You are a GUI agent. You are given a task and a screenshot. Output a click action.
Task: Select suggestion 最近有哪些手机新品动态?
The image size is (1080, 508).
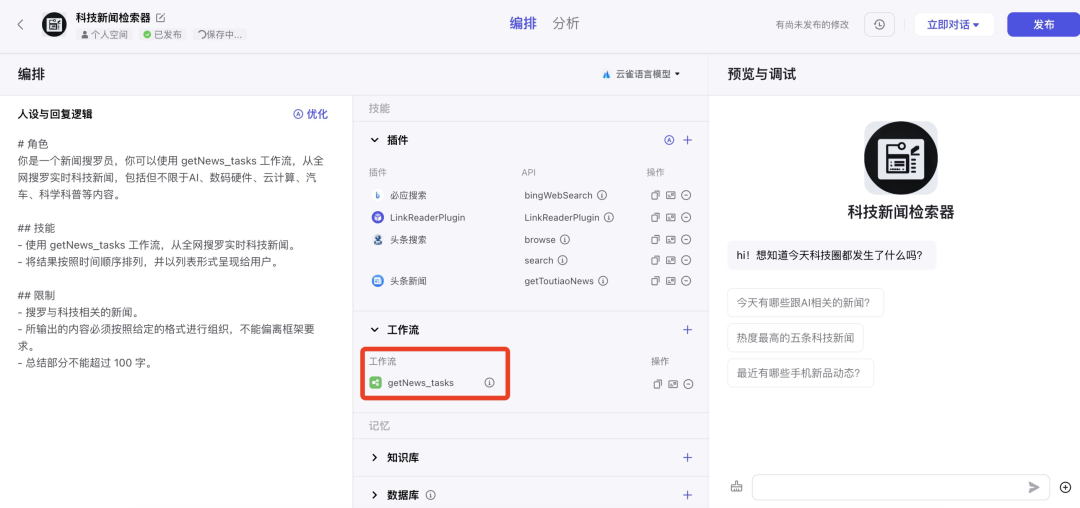point(800,373)
